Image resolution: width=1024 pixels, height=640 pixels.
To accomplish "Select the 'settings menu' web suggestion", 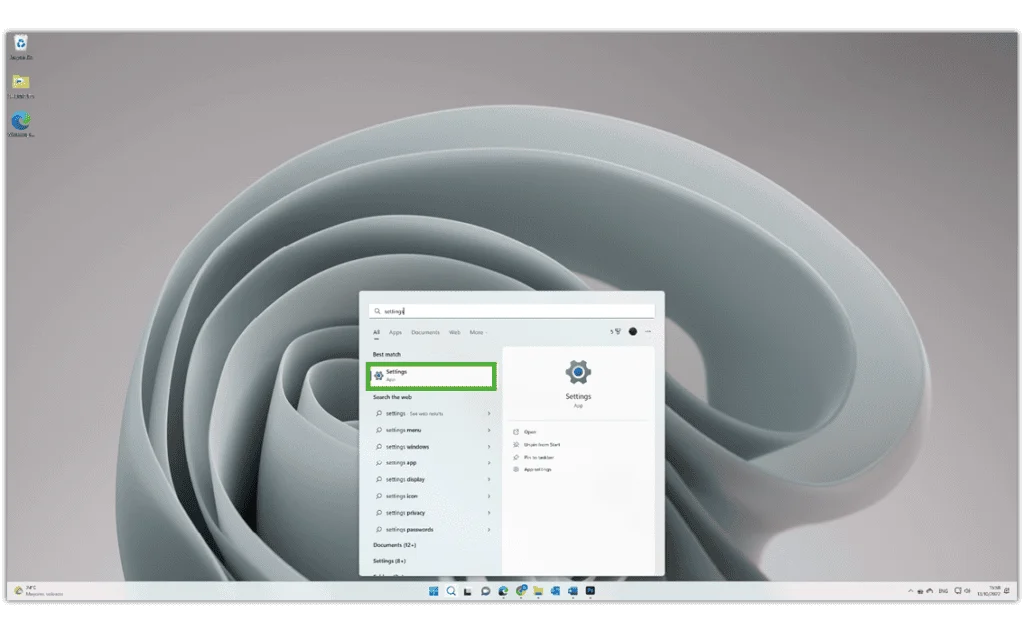I will pos(432,430).
